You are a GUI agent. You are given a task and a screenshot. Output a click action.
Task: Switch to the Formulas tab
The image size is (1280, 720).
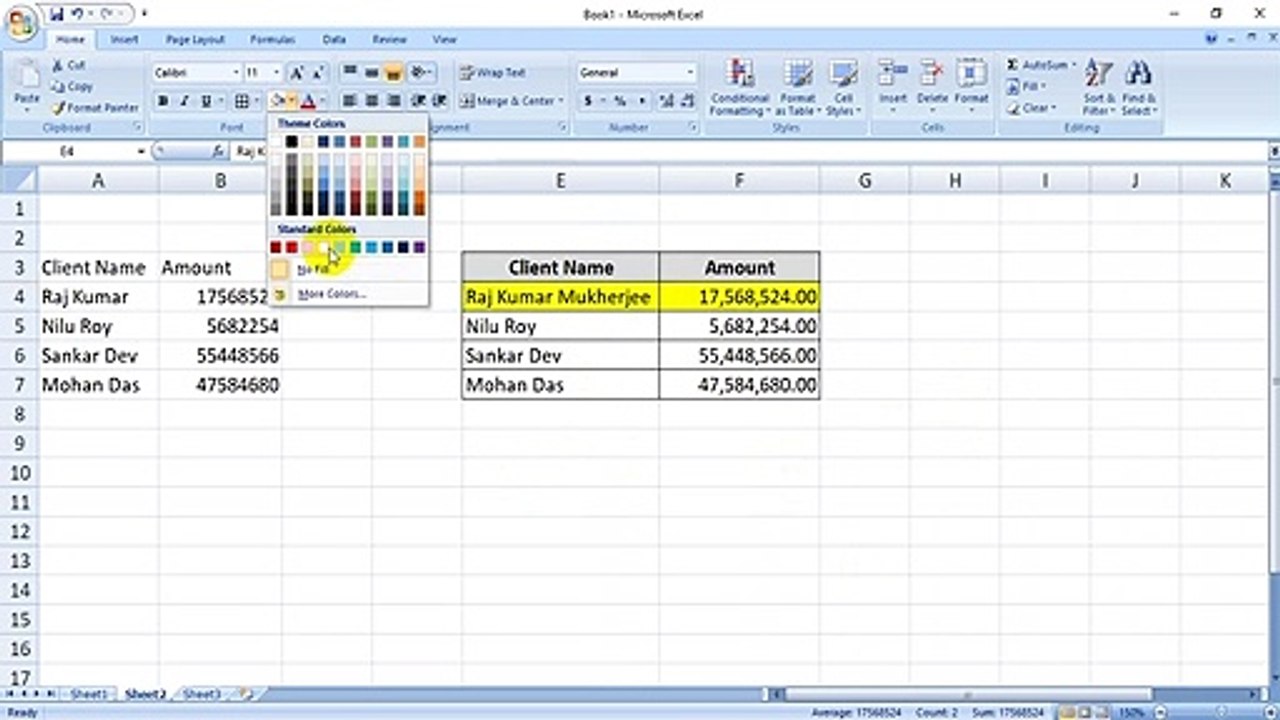pos(272,40)
